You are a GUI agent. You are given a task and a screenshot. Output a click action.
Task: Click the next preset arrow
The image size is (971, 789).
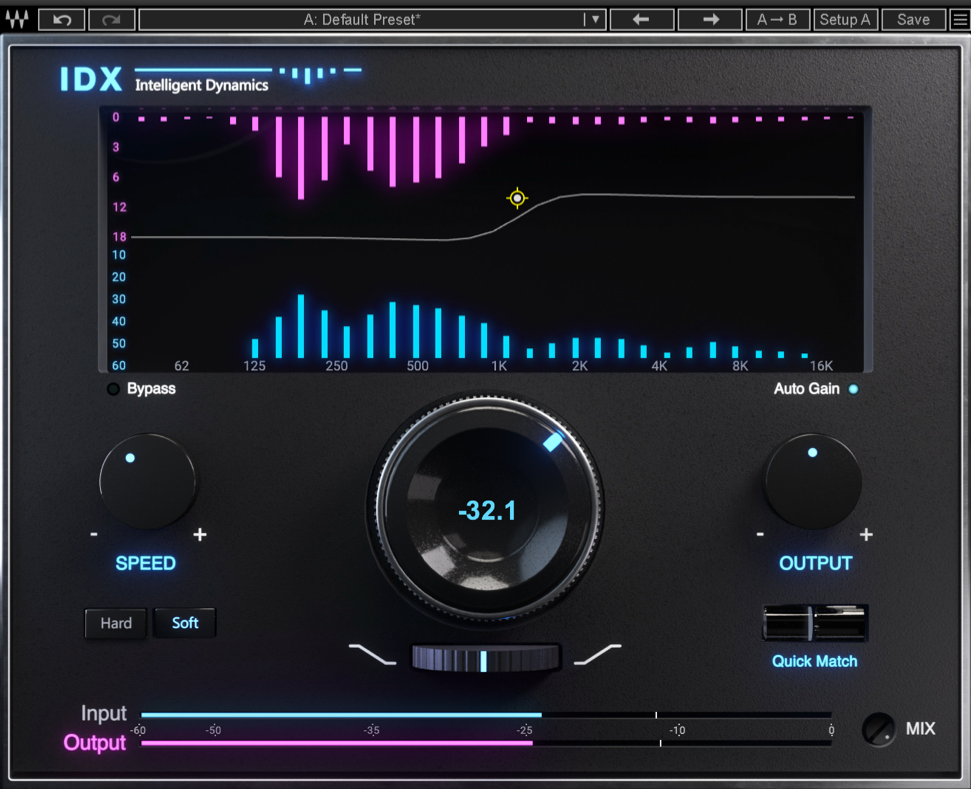(709, 18)
